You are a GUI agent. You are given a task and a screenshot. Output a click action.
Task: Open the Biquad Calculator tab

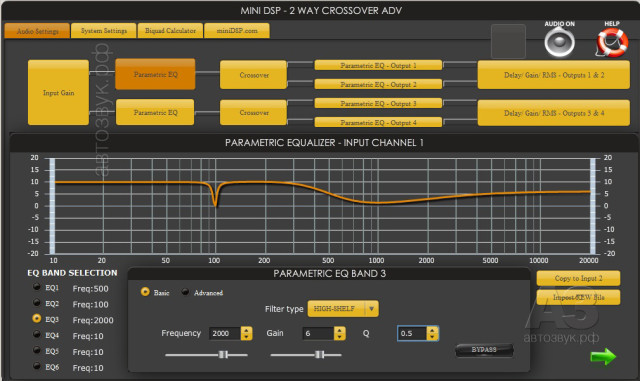pyautogui.click(x=170, y=31)
